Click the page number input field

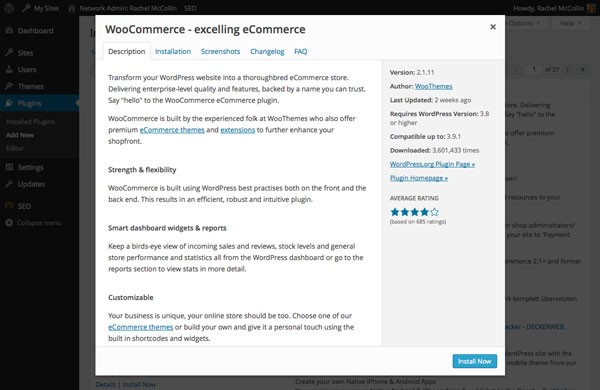point(533,69)
